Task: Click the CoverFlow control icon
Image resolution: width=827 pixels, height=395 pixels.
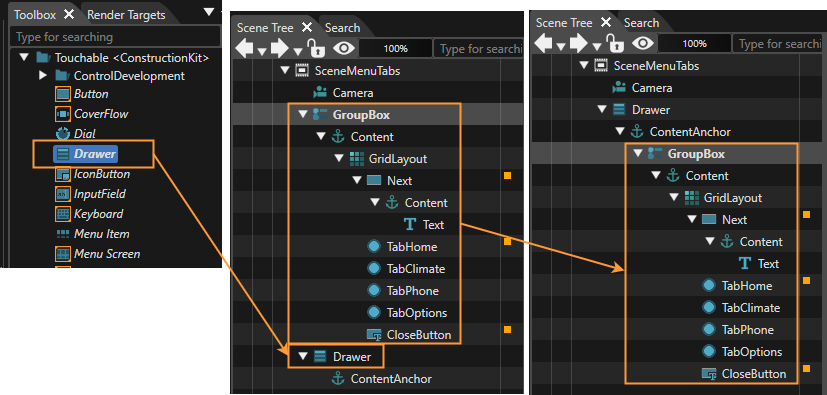Action: pos(63,114)
